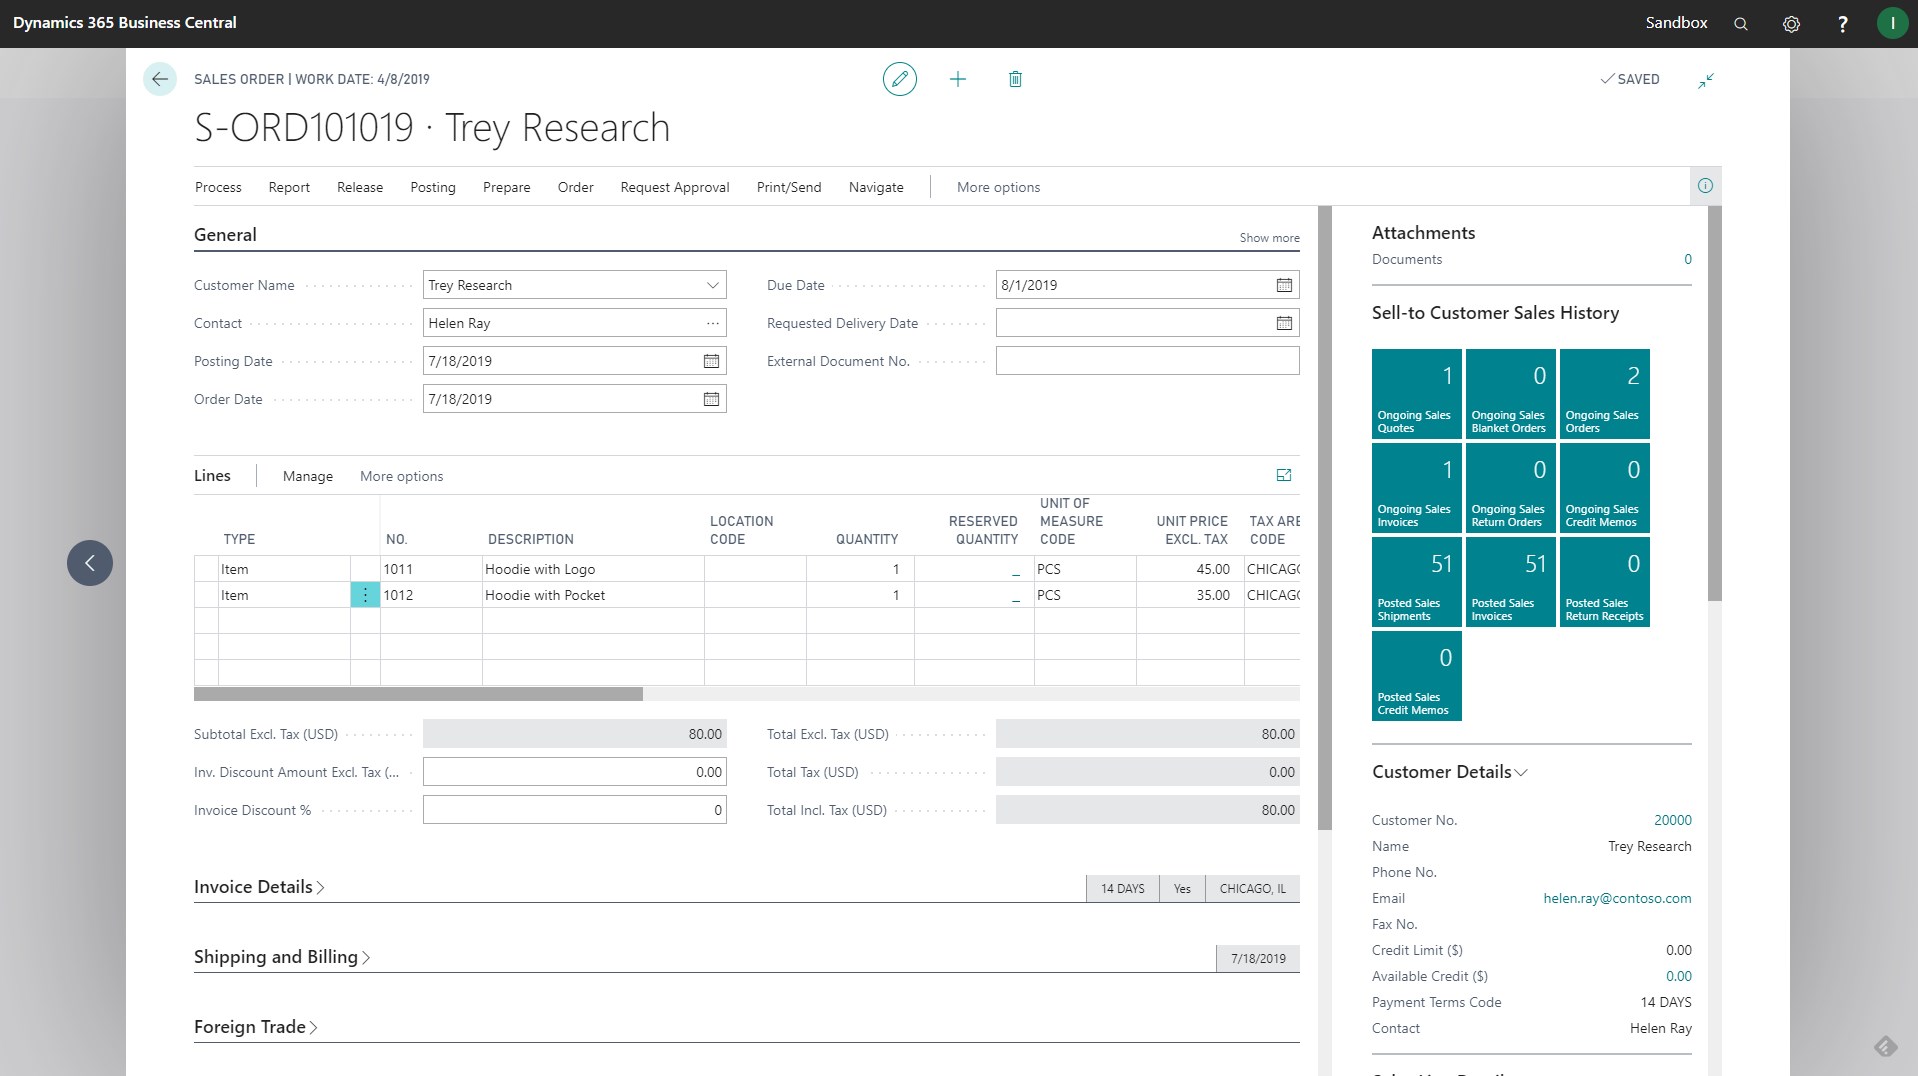Toggle the FactBox info pane icon
1918x1076 pixels.
[x=1705, y=186]
